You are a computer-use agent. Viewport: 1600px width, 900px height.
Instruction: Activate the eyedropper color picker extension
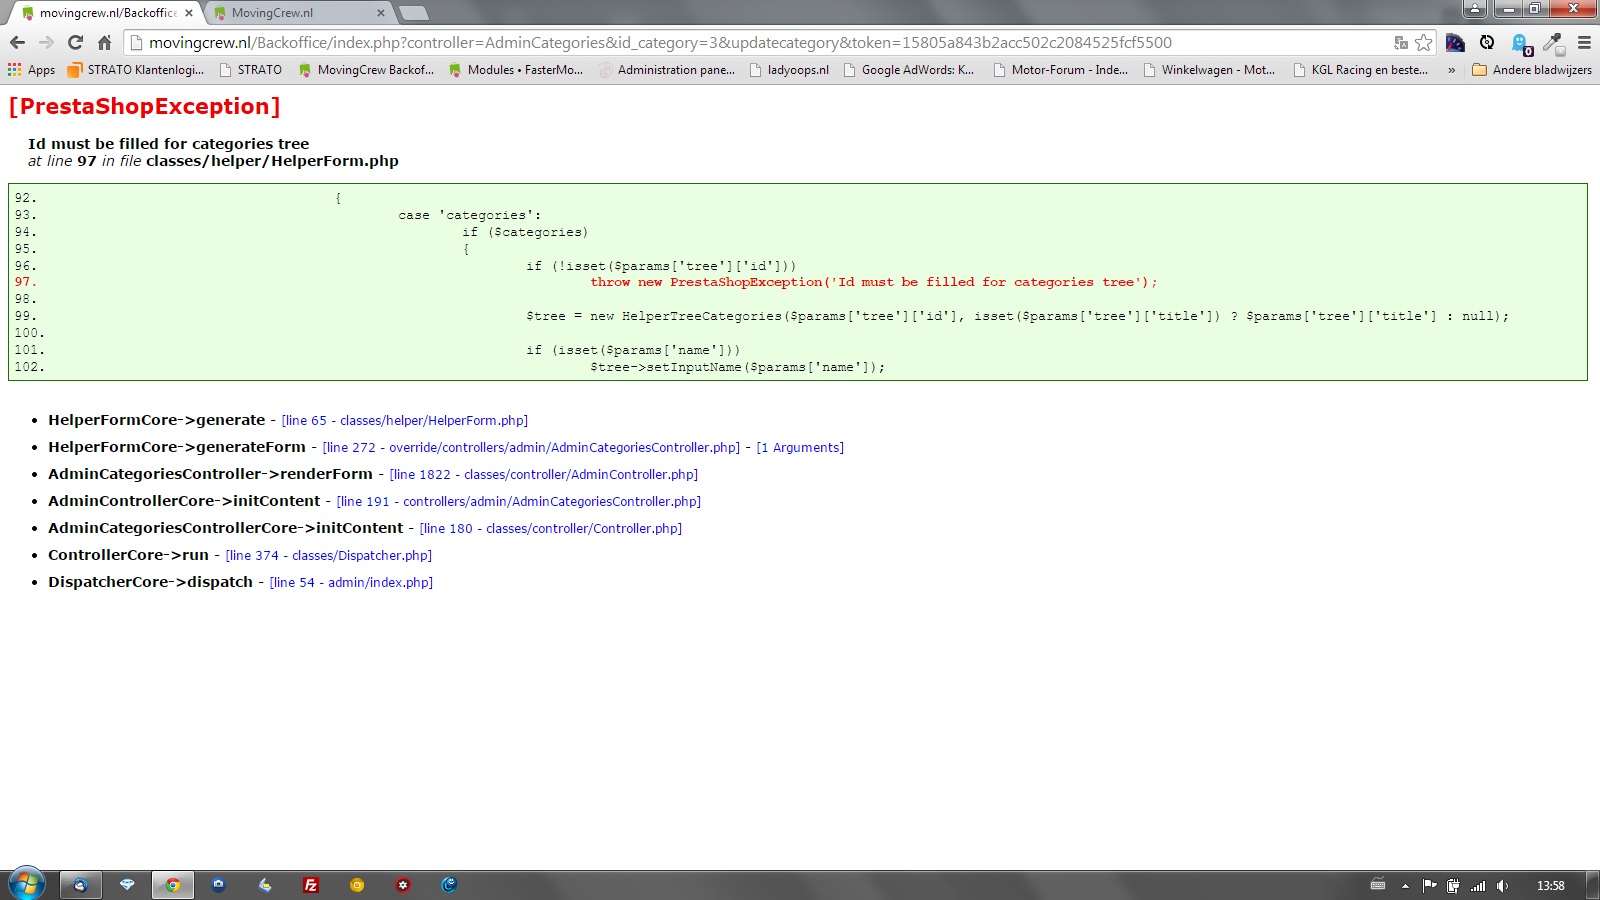(x=1553, y=43)
